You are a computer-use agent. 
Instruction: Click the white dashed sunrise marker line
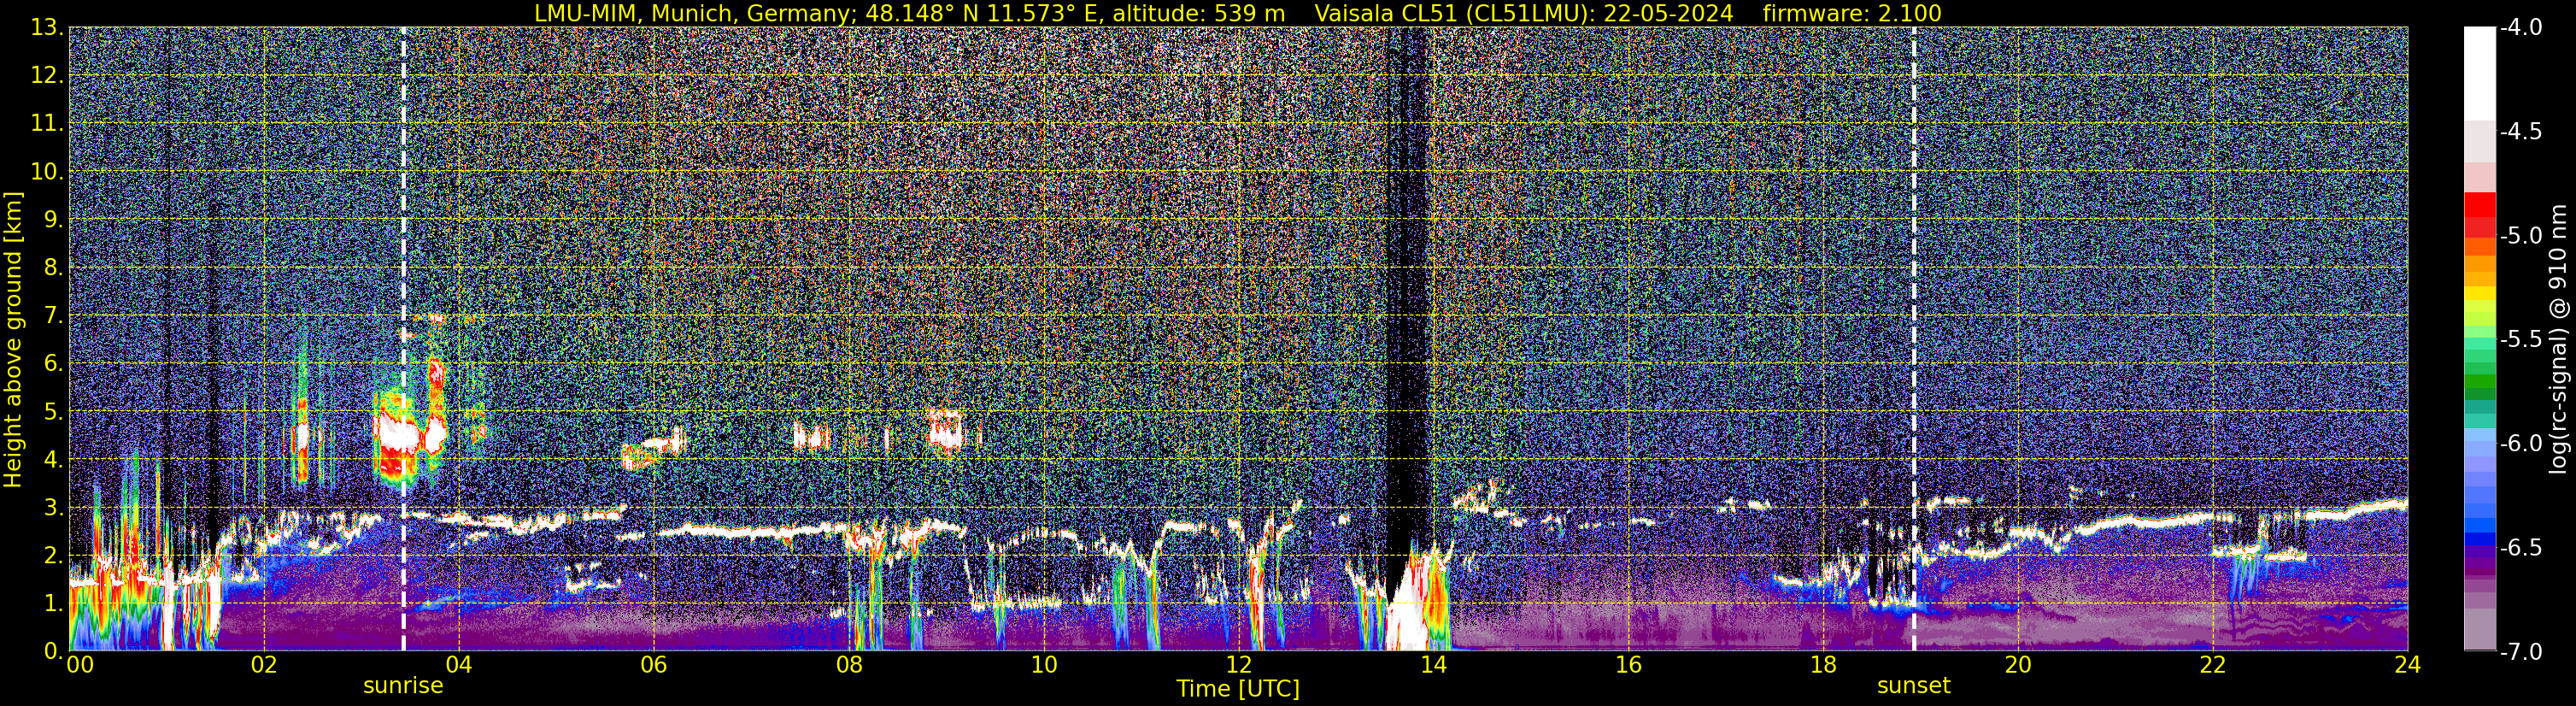[x=403, y=339]
